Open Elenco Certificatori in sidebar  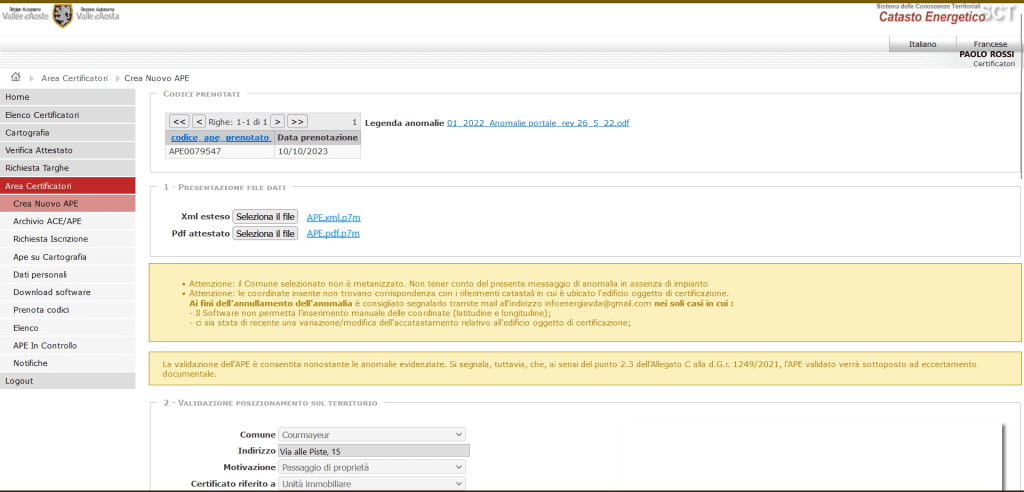(x=68, y=115)
